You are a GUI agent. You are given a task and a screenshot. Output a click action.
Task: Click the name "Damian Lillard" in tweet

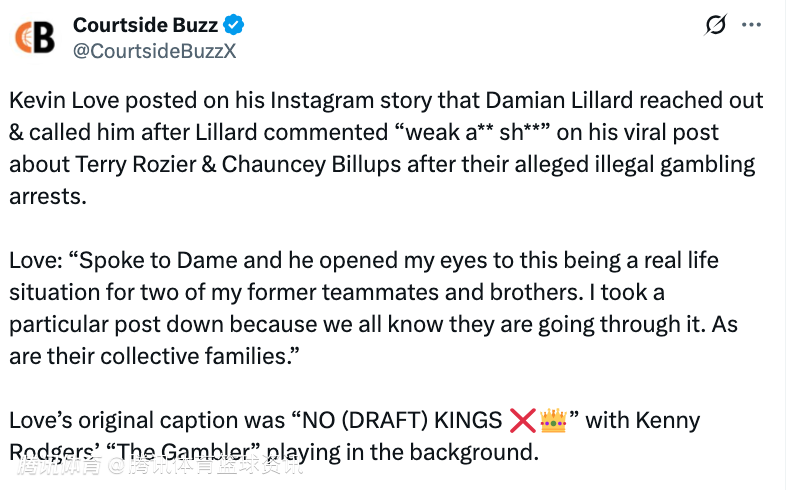coord(530,101)
